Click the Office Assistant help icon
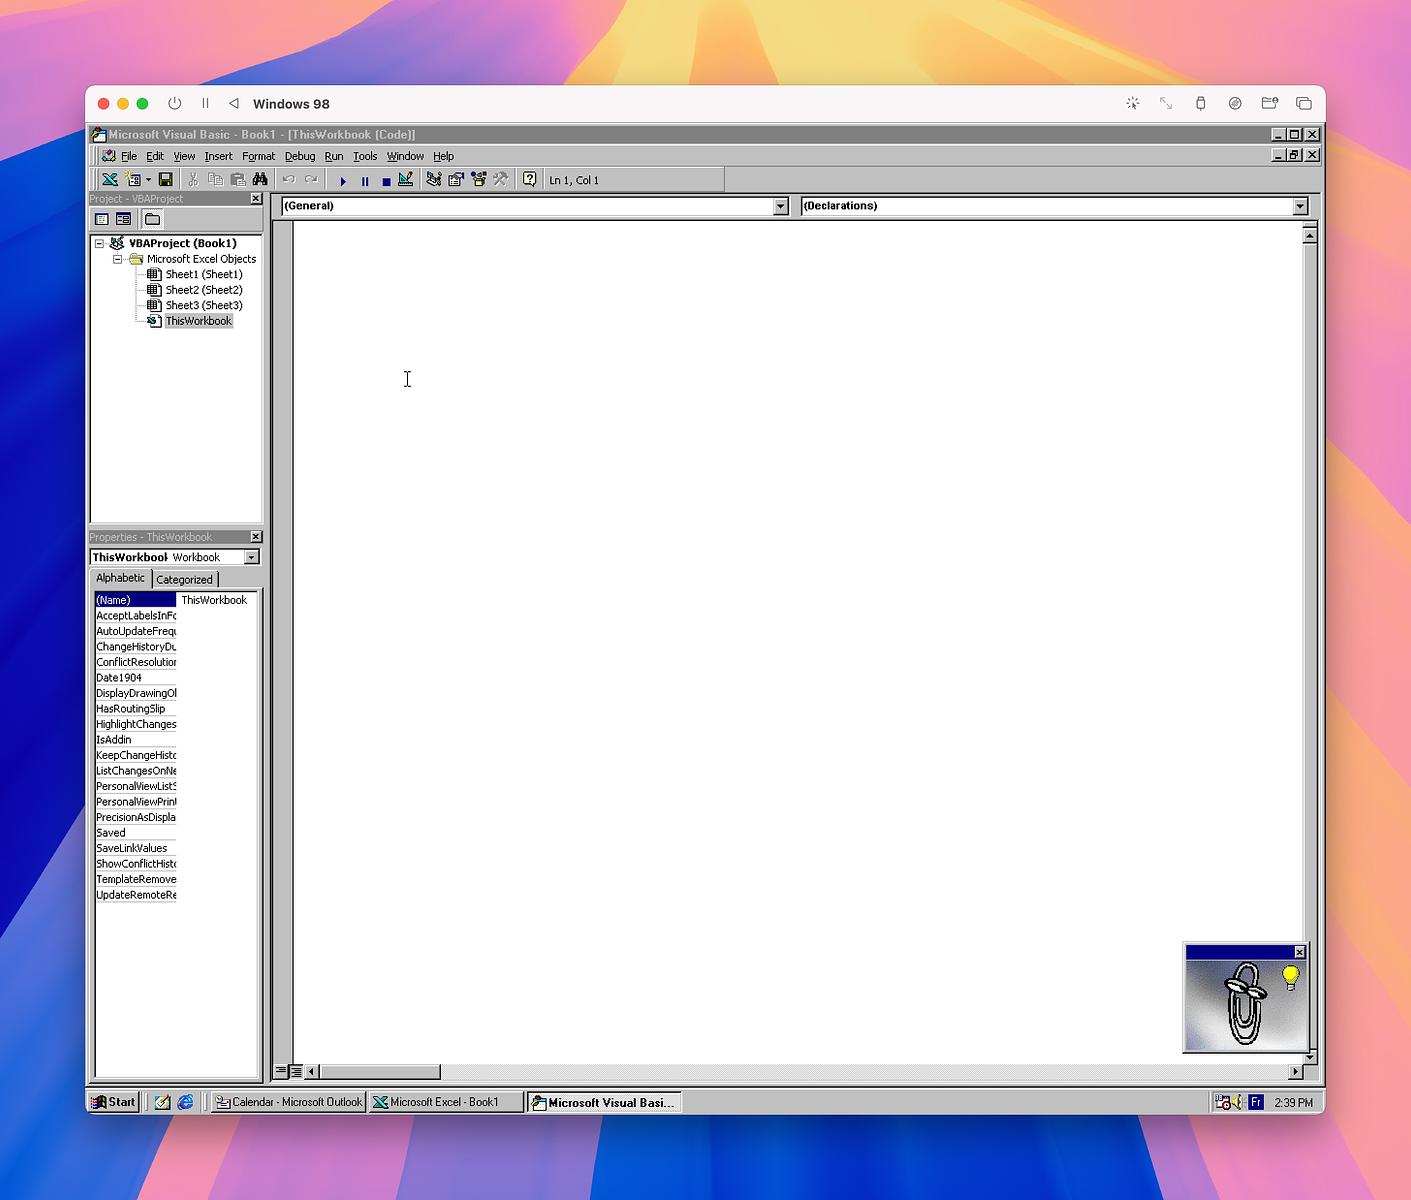 tap(529, 180)
